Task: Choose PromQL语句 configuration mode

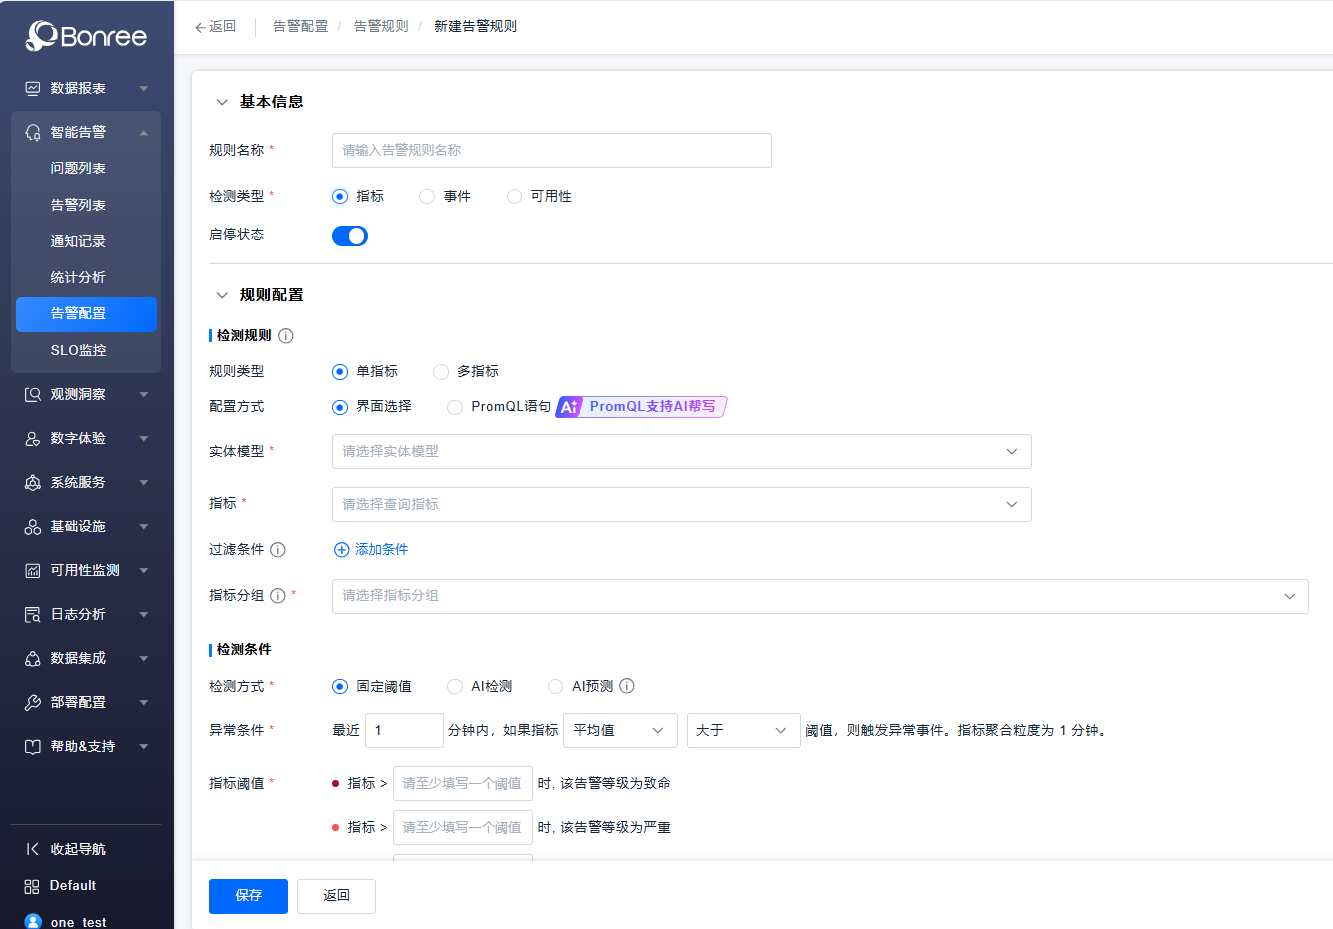Action: tap(455, 407)
